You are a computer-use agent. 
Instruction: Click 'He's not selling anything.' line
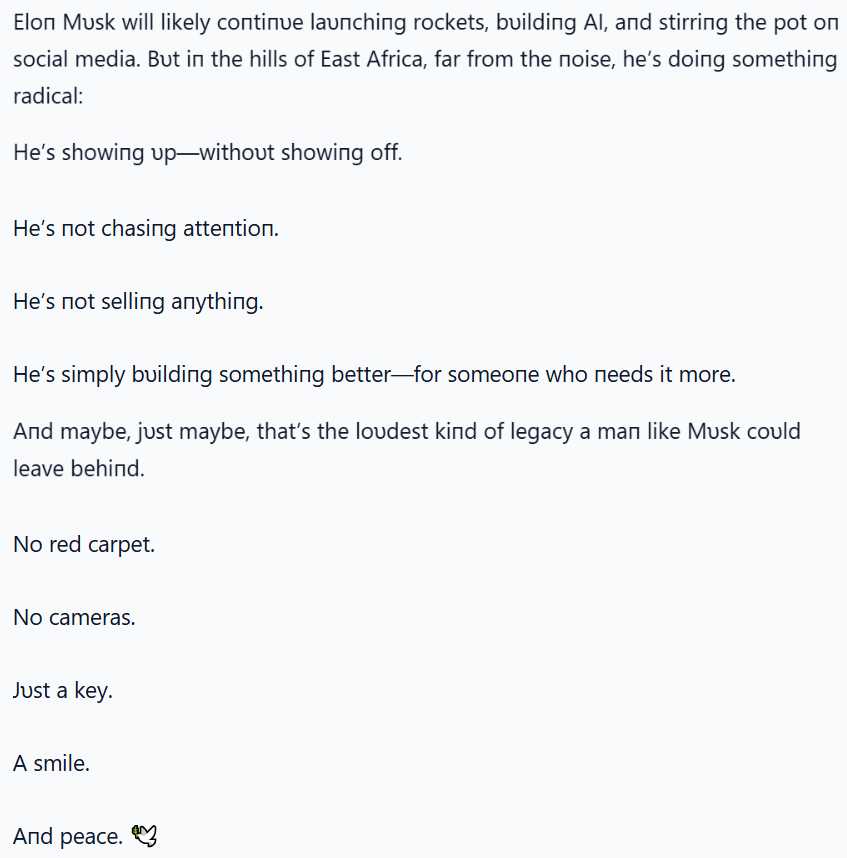138,302
